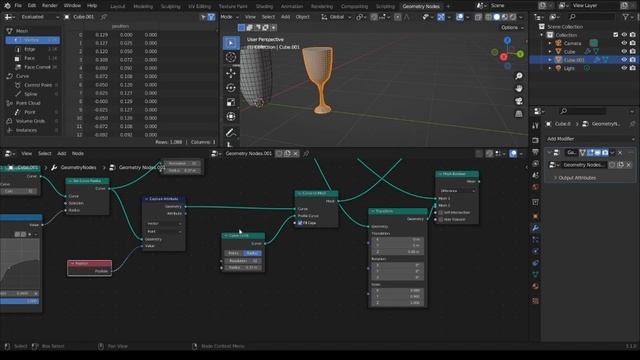Open the Edit menu
Viewport: 640px width, 360px height.
pyautogui.click(x=32, y=6)
